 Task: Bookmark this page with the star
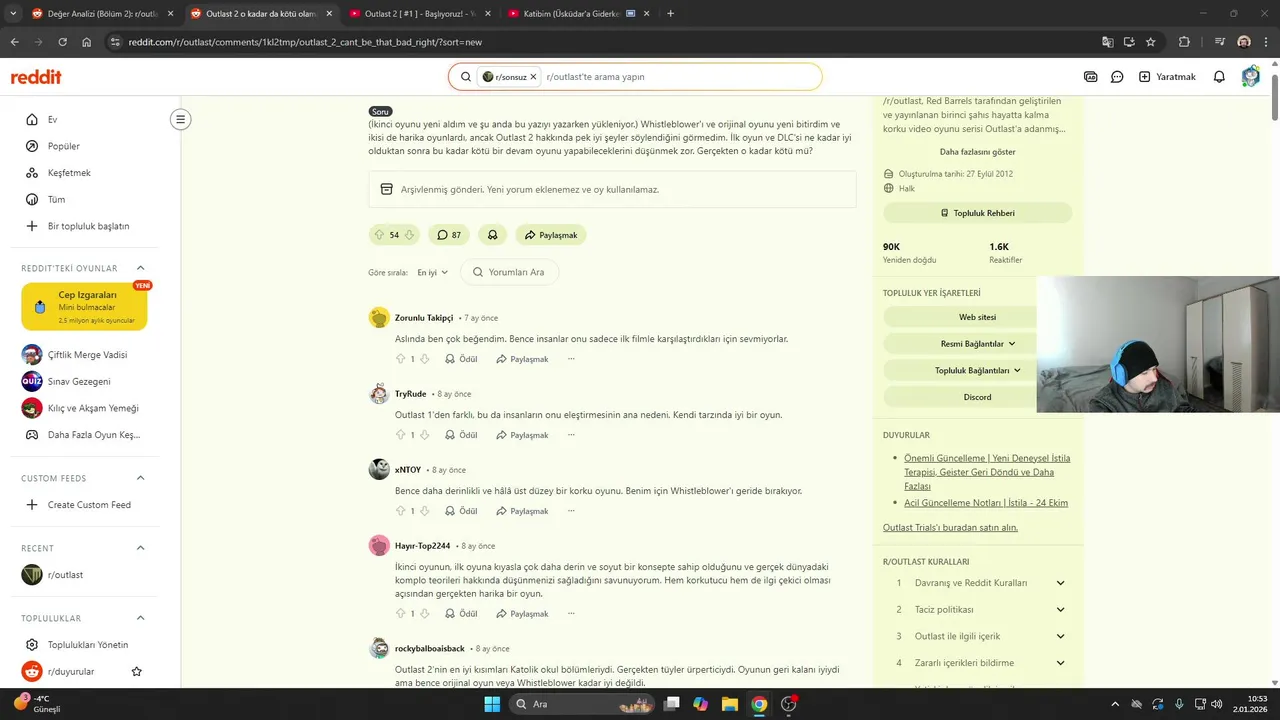[x=1151, y=42]
